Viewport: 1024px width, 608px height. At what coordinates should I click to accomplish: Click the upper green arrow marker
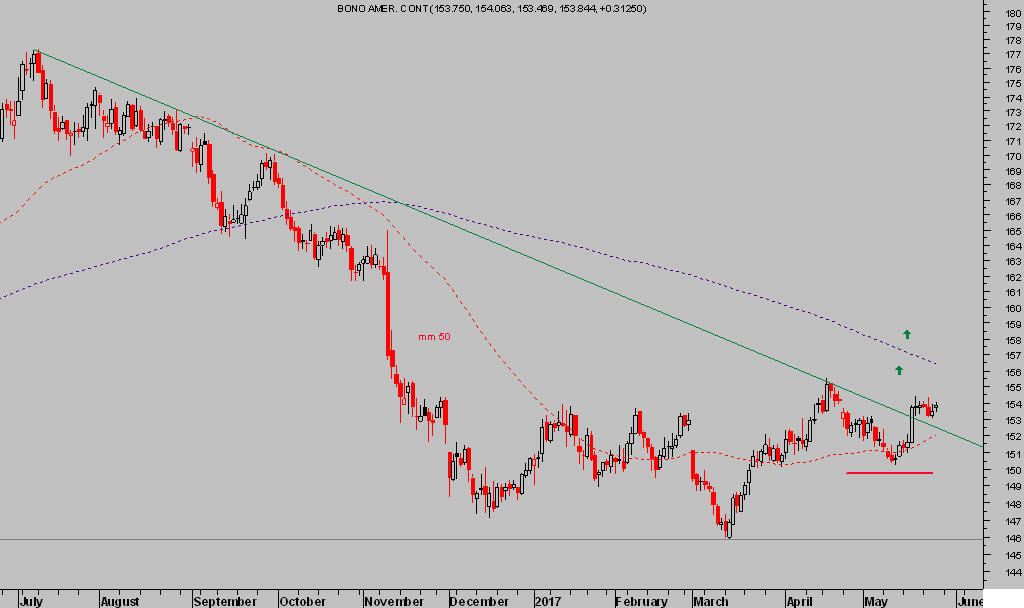(x=907, y=334)
